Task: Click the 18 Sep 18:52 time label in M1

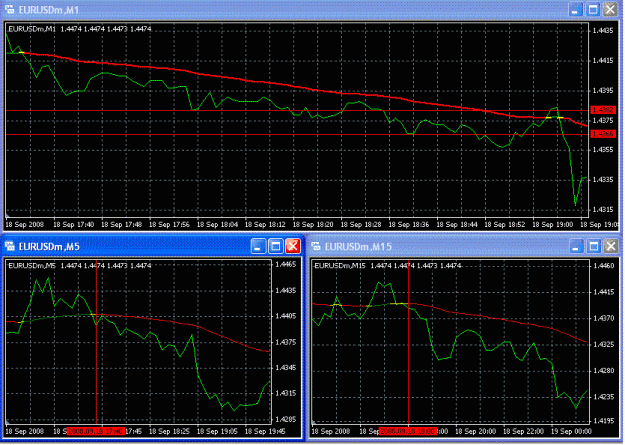Action: [505, 224]
